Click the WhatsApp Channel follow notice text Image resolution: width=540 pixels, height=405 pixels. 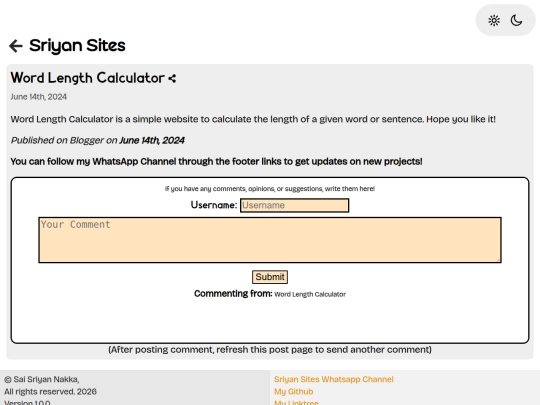click(x=216, y=162)
